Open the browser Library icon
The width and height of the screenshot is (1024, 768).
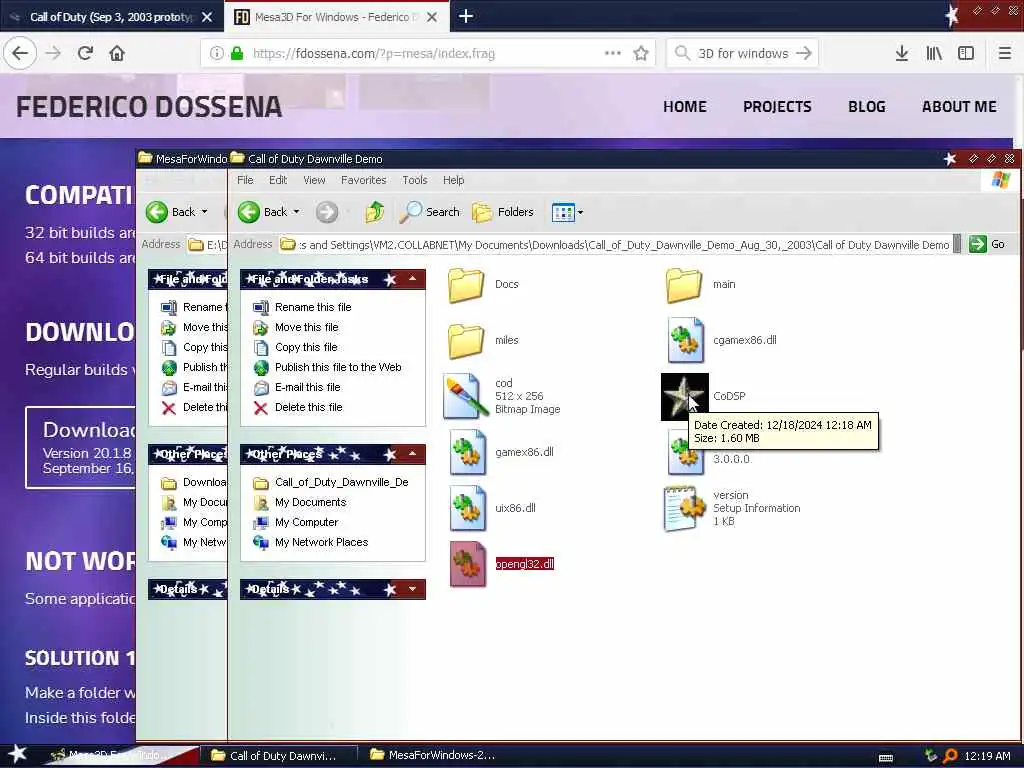click(x=934, y=53)
